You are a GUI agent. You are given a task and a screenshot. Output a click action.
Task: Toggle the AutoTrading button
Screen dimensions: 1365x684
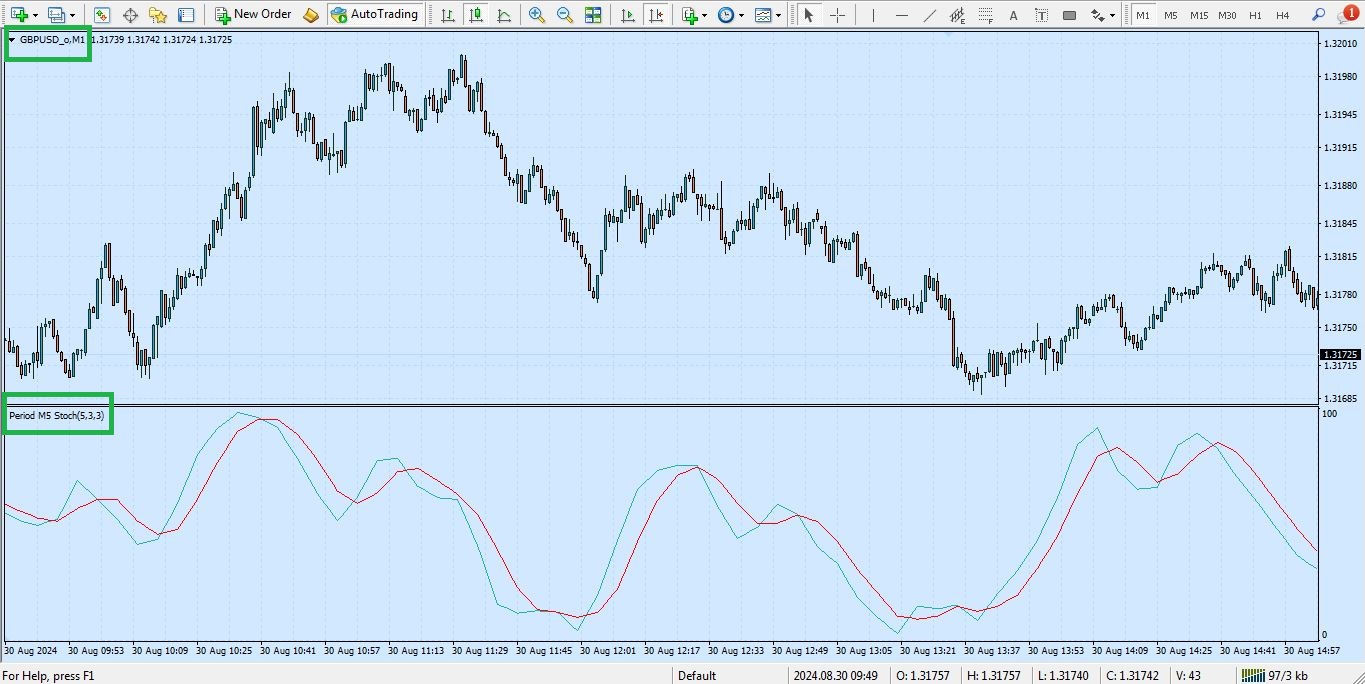tap(374, 15)
